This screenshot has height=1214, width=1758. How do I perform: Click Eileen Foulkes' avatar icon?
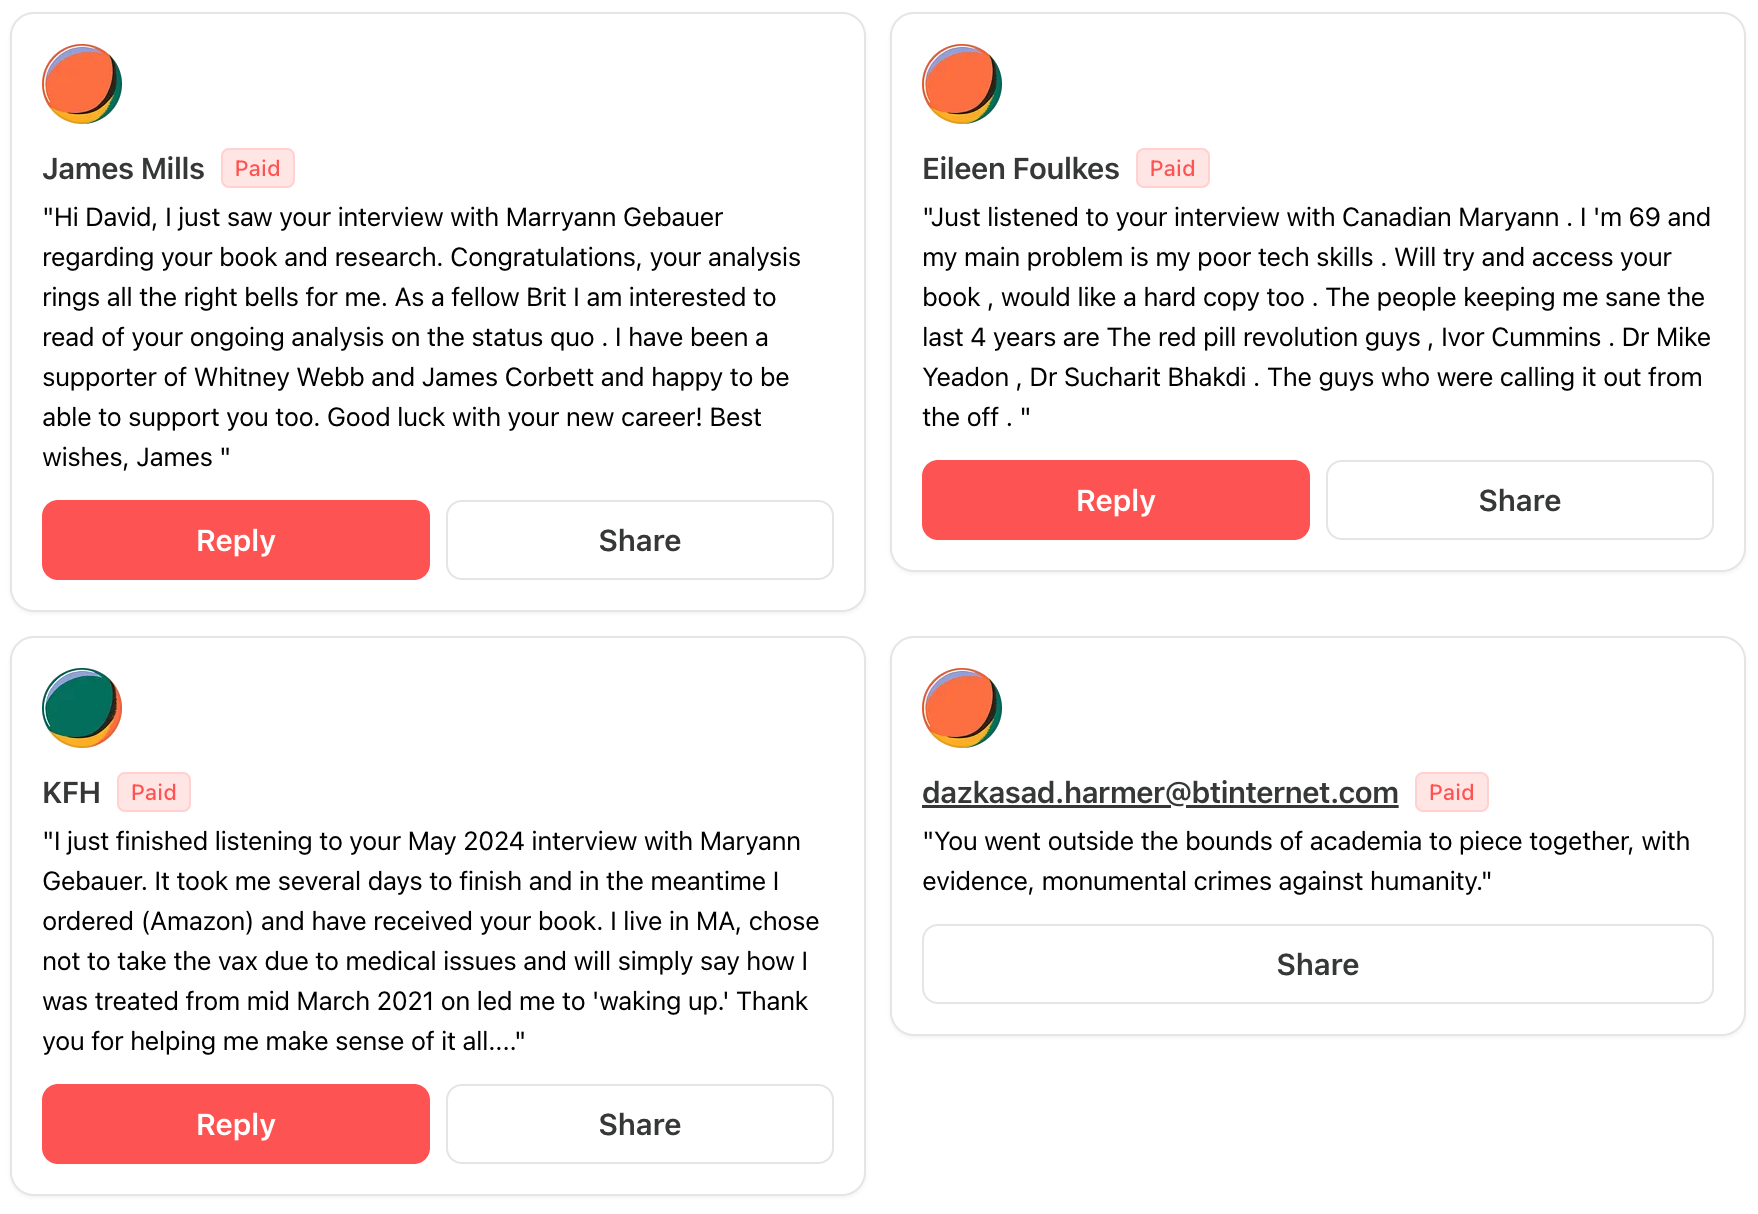coord(962,84)
